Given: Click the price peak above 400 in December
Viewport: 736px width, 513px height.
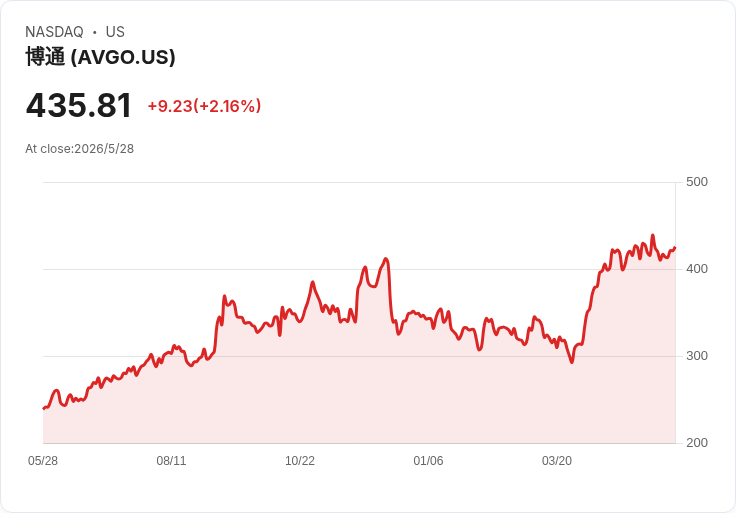Looking at the screenshot, I should click(x=386, y=259).
